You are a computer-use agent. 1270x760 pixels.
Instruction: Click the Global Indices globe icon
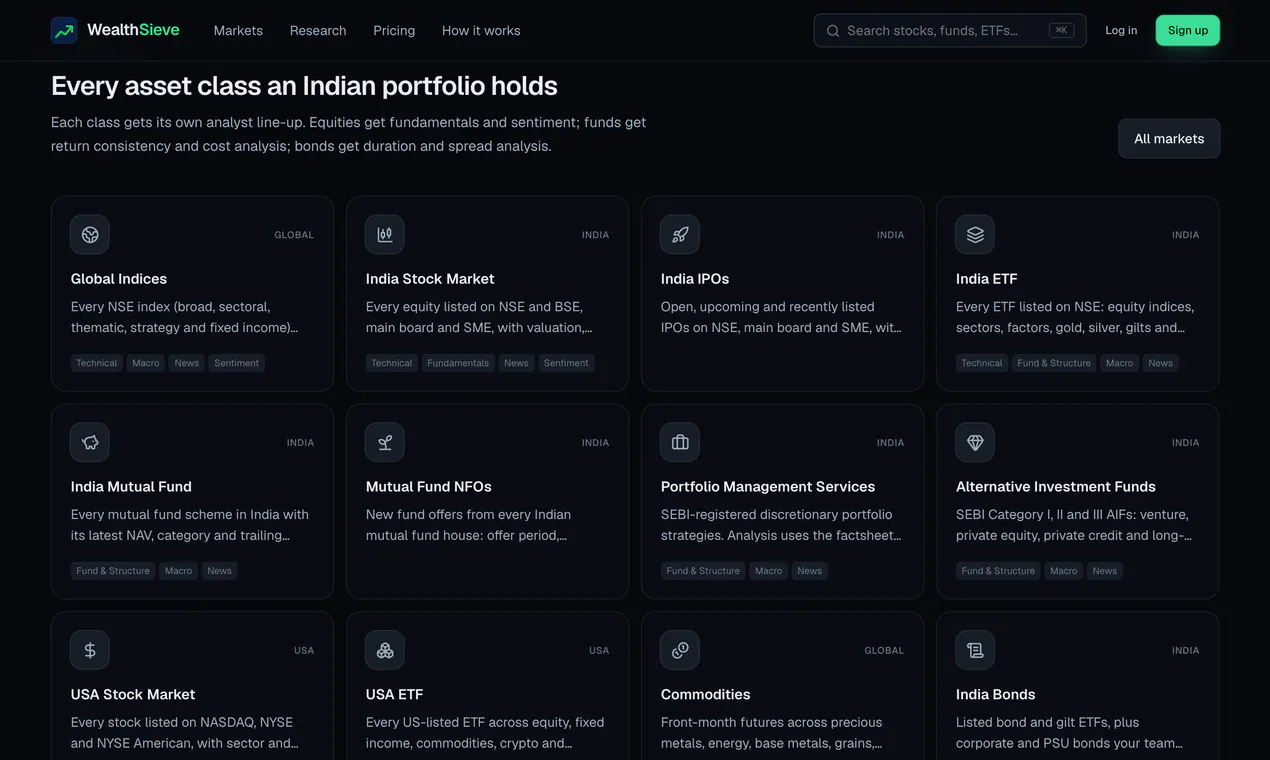tap(90, 235)
